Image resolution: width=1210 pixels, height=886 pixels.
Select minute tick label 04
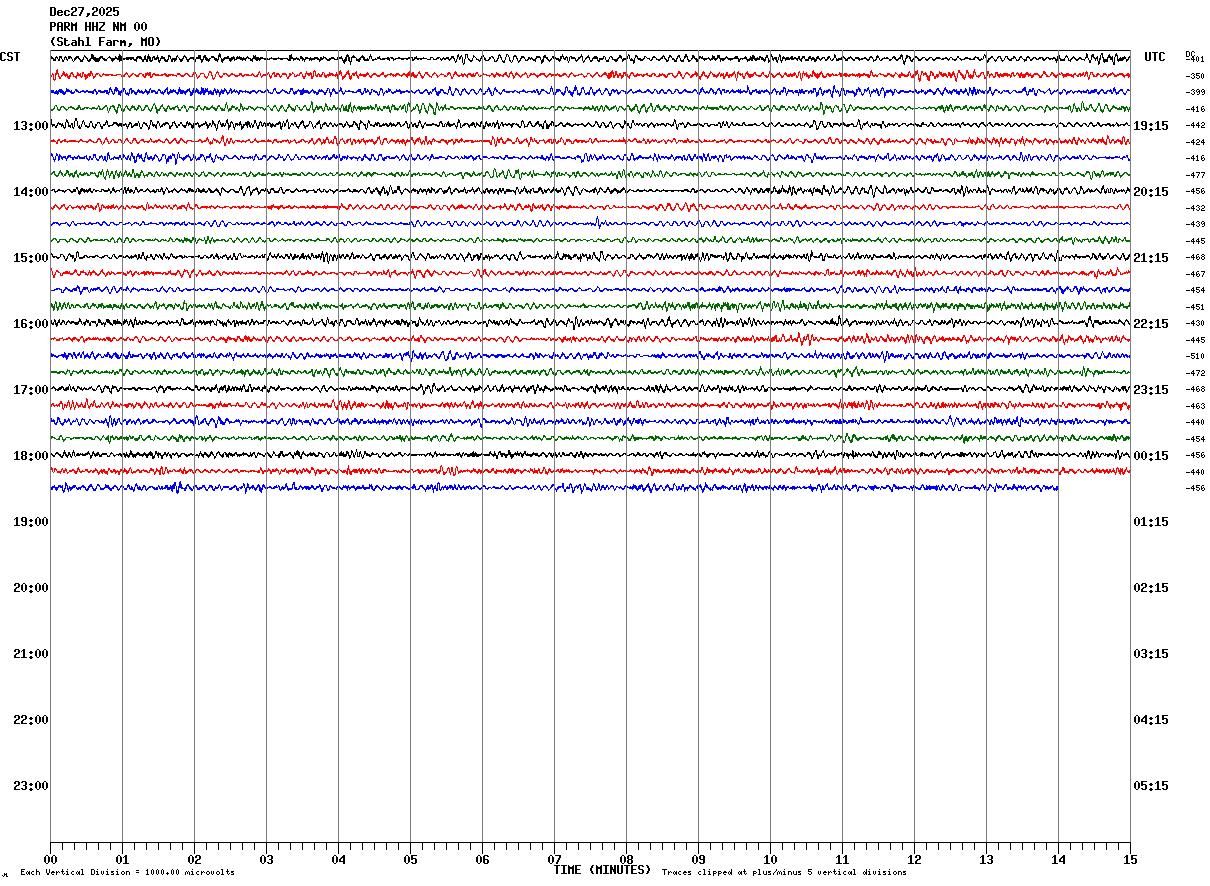coord(338,859)
